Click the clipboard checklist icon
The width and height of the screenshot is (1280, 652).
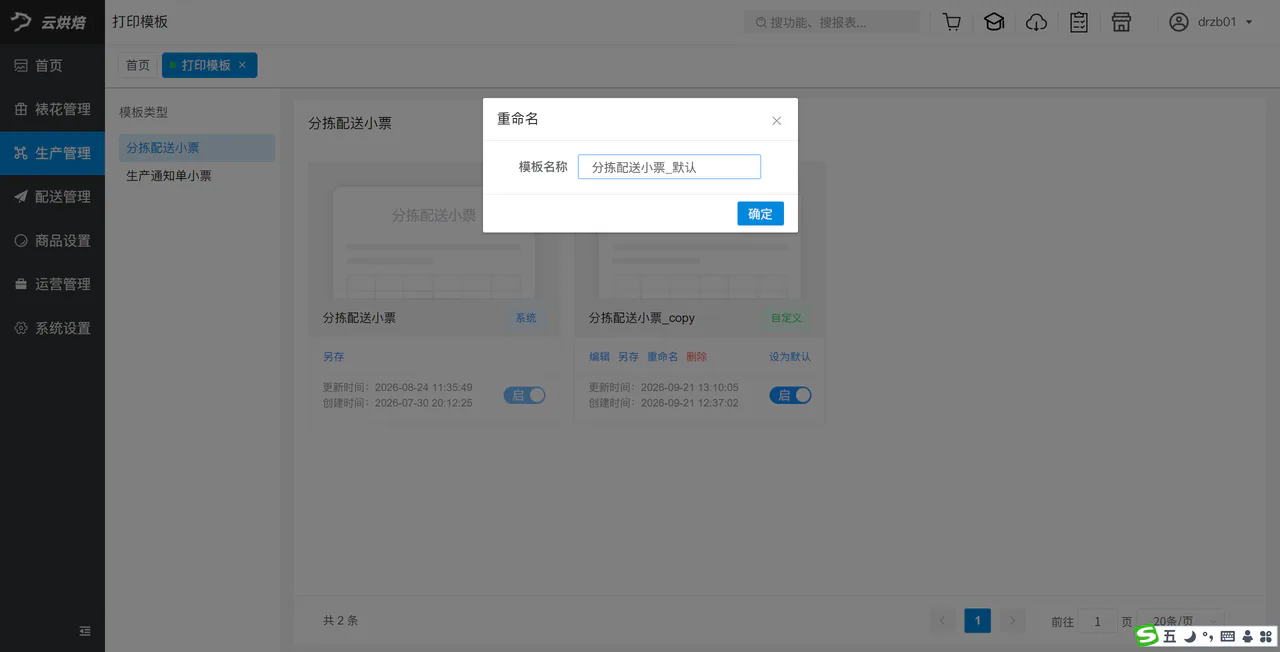(1079, 22)
